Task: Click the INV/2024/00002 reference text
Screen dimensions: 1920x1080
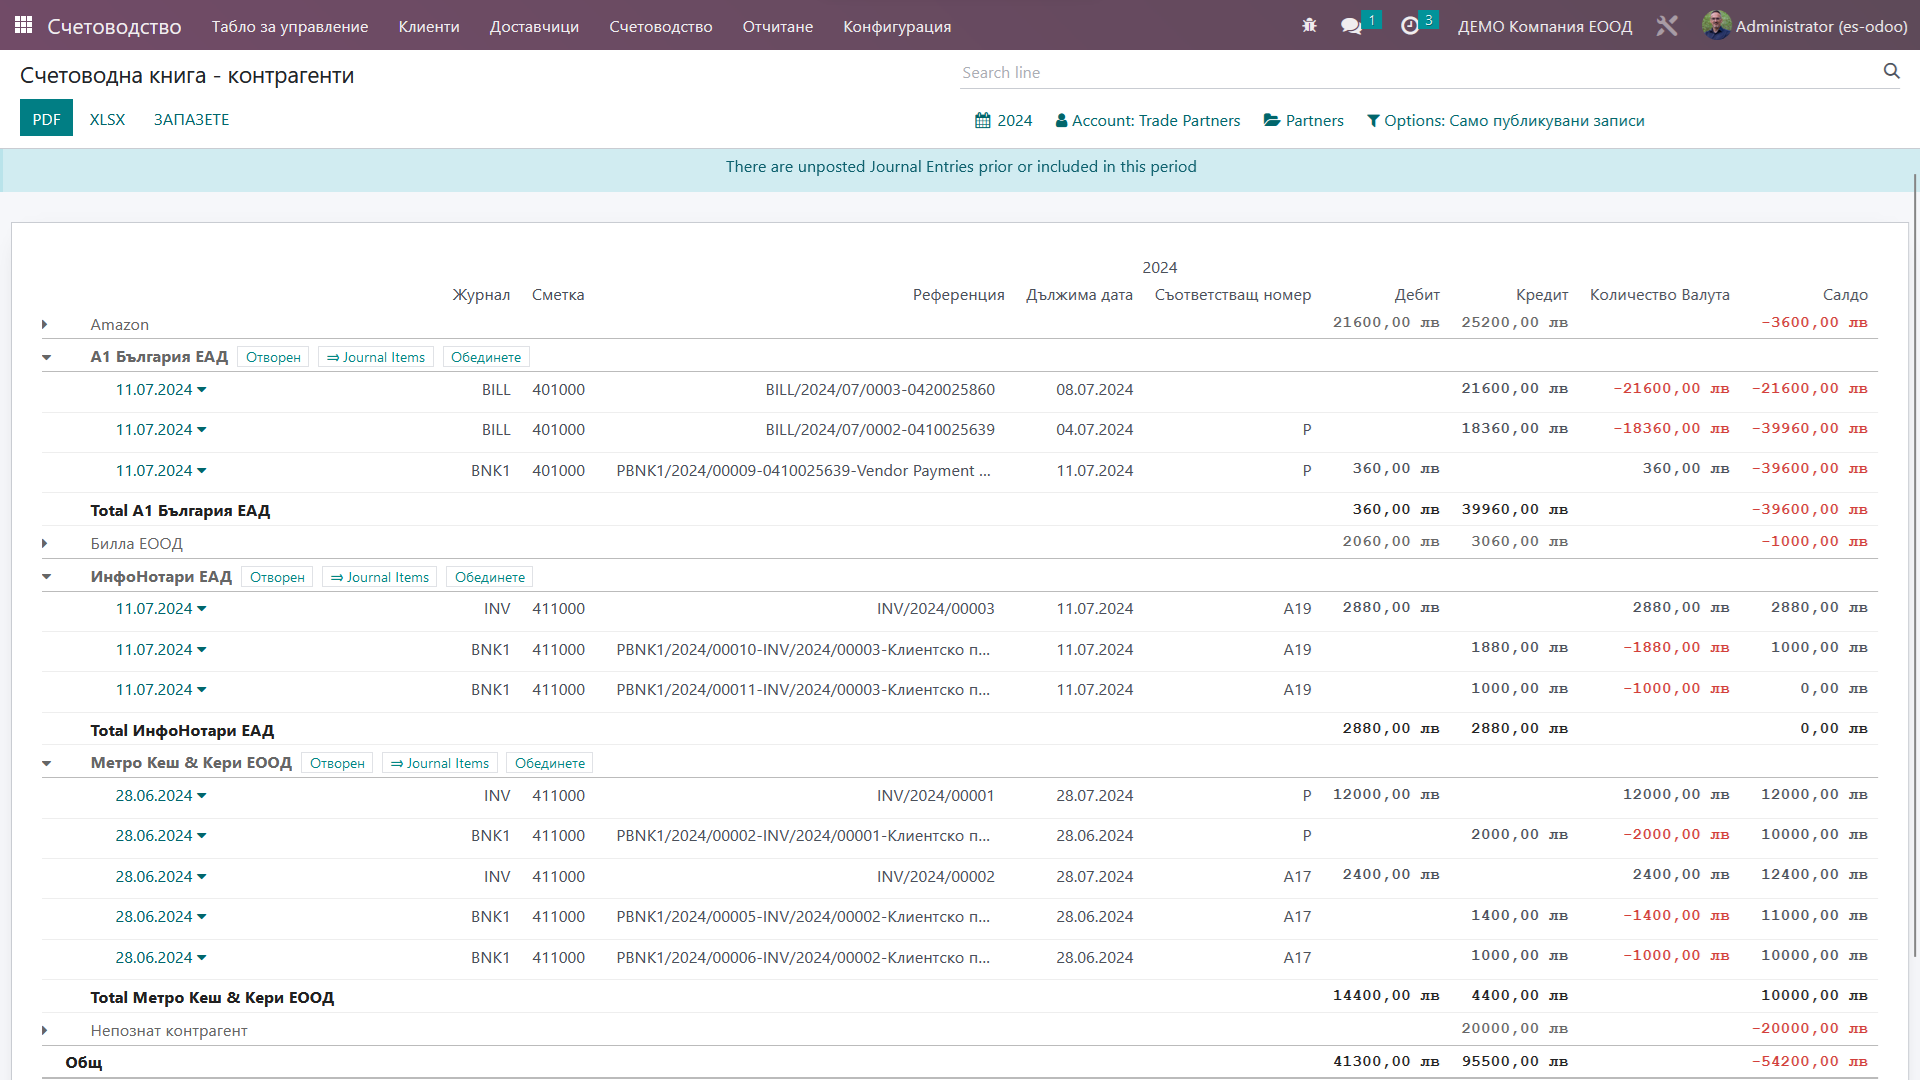Action: coord(936,877)
